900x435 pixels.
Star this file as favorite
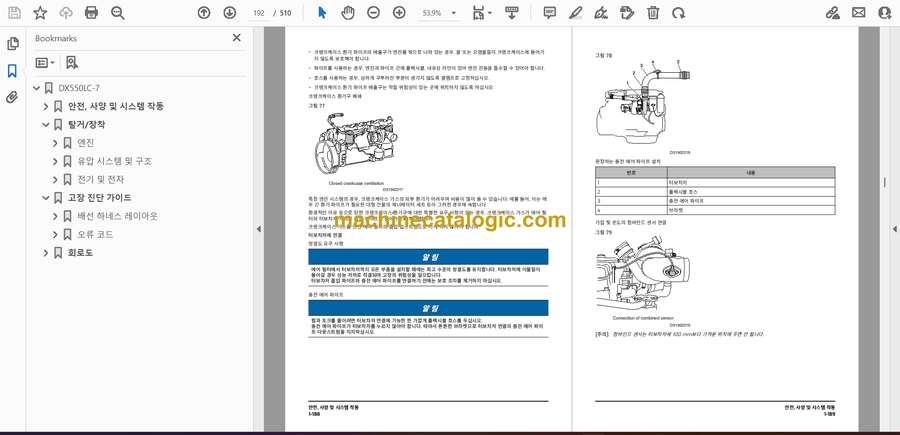[x=40, y=13]
